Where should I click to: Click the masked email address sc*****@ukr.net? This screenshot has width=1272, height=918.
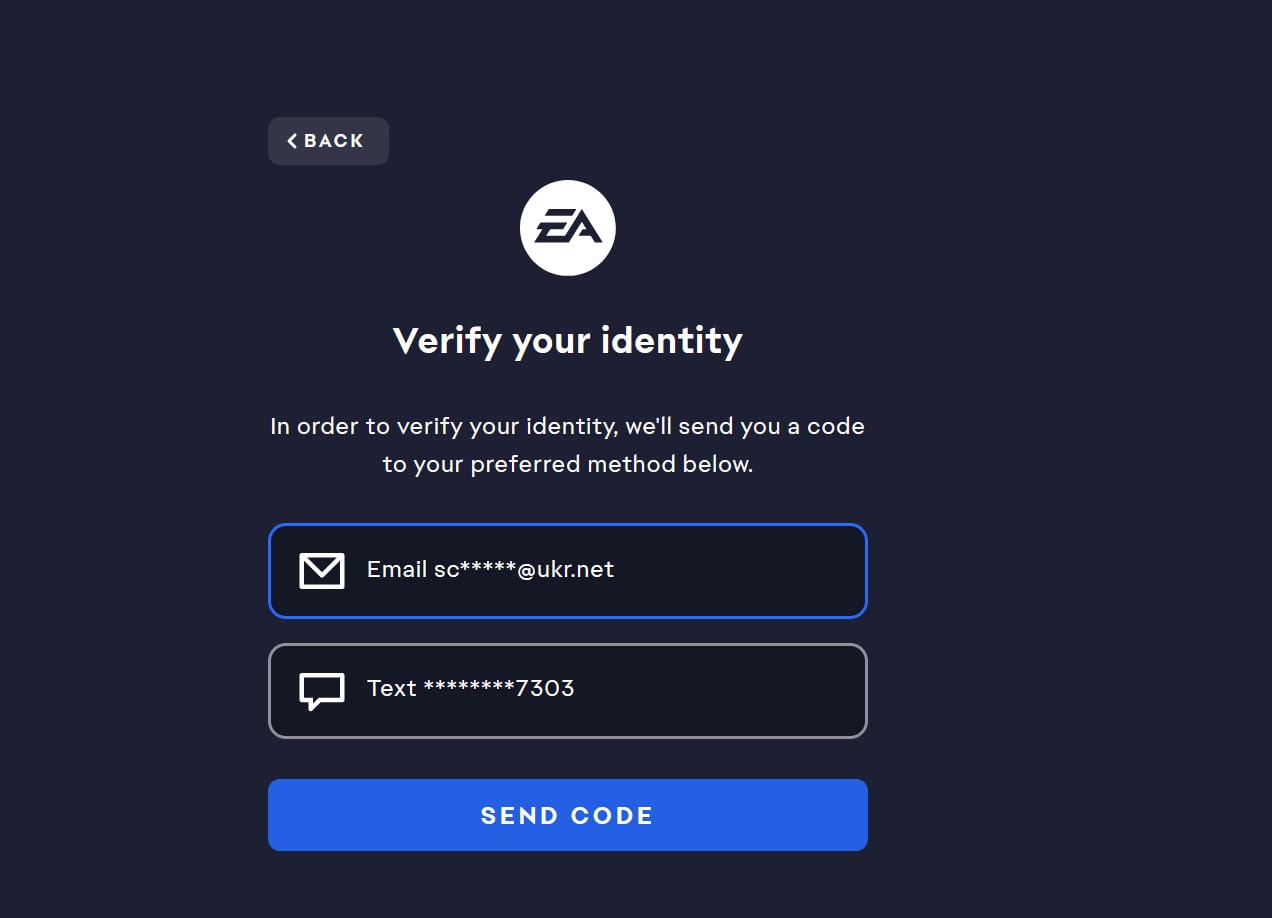point(524,570)
